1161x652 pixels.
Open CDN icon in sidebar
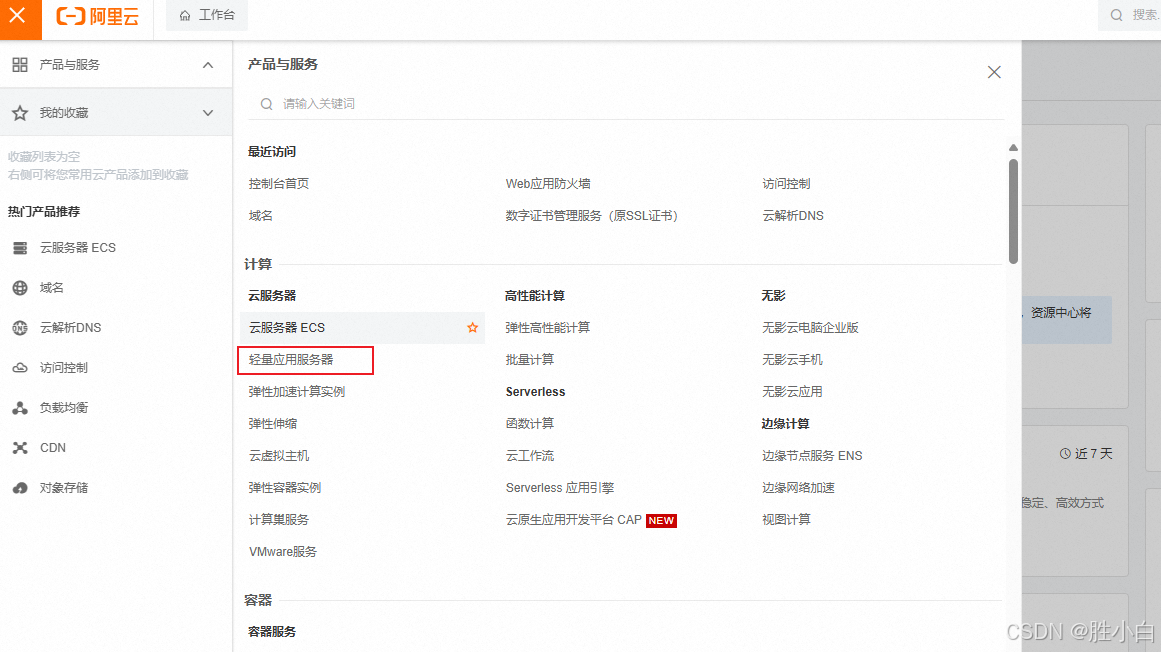click(x=20, y=448)
